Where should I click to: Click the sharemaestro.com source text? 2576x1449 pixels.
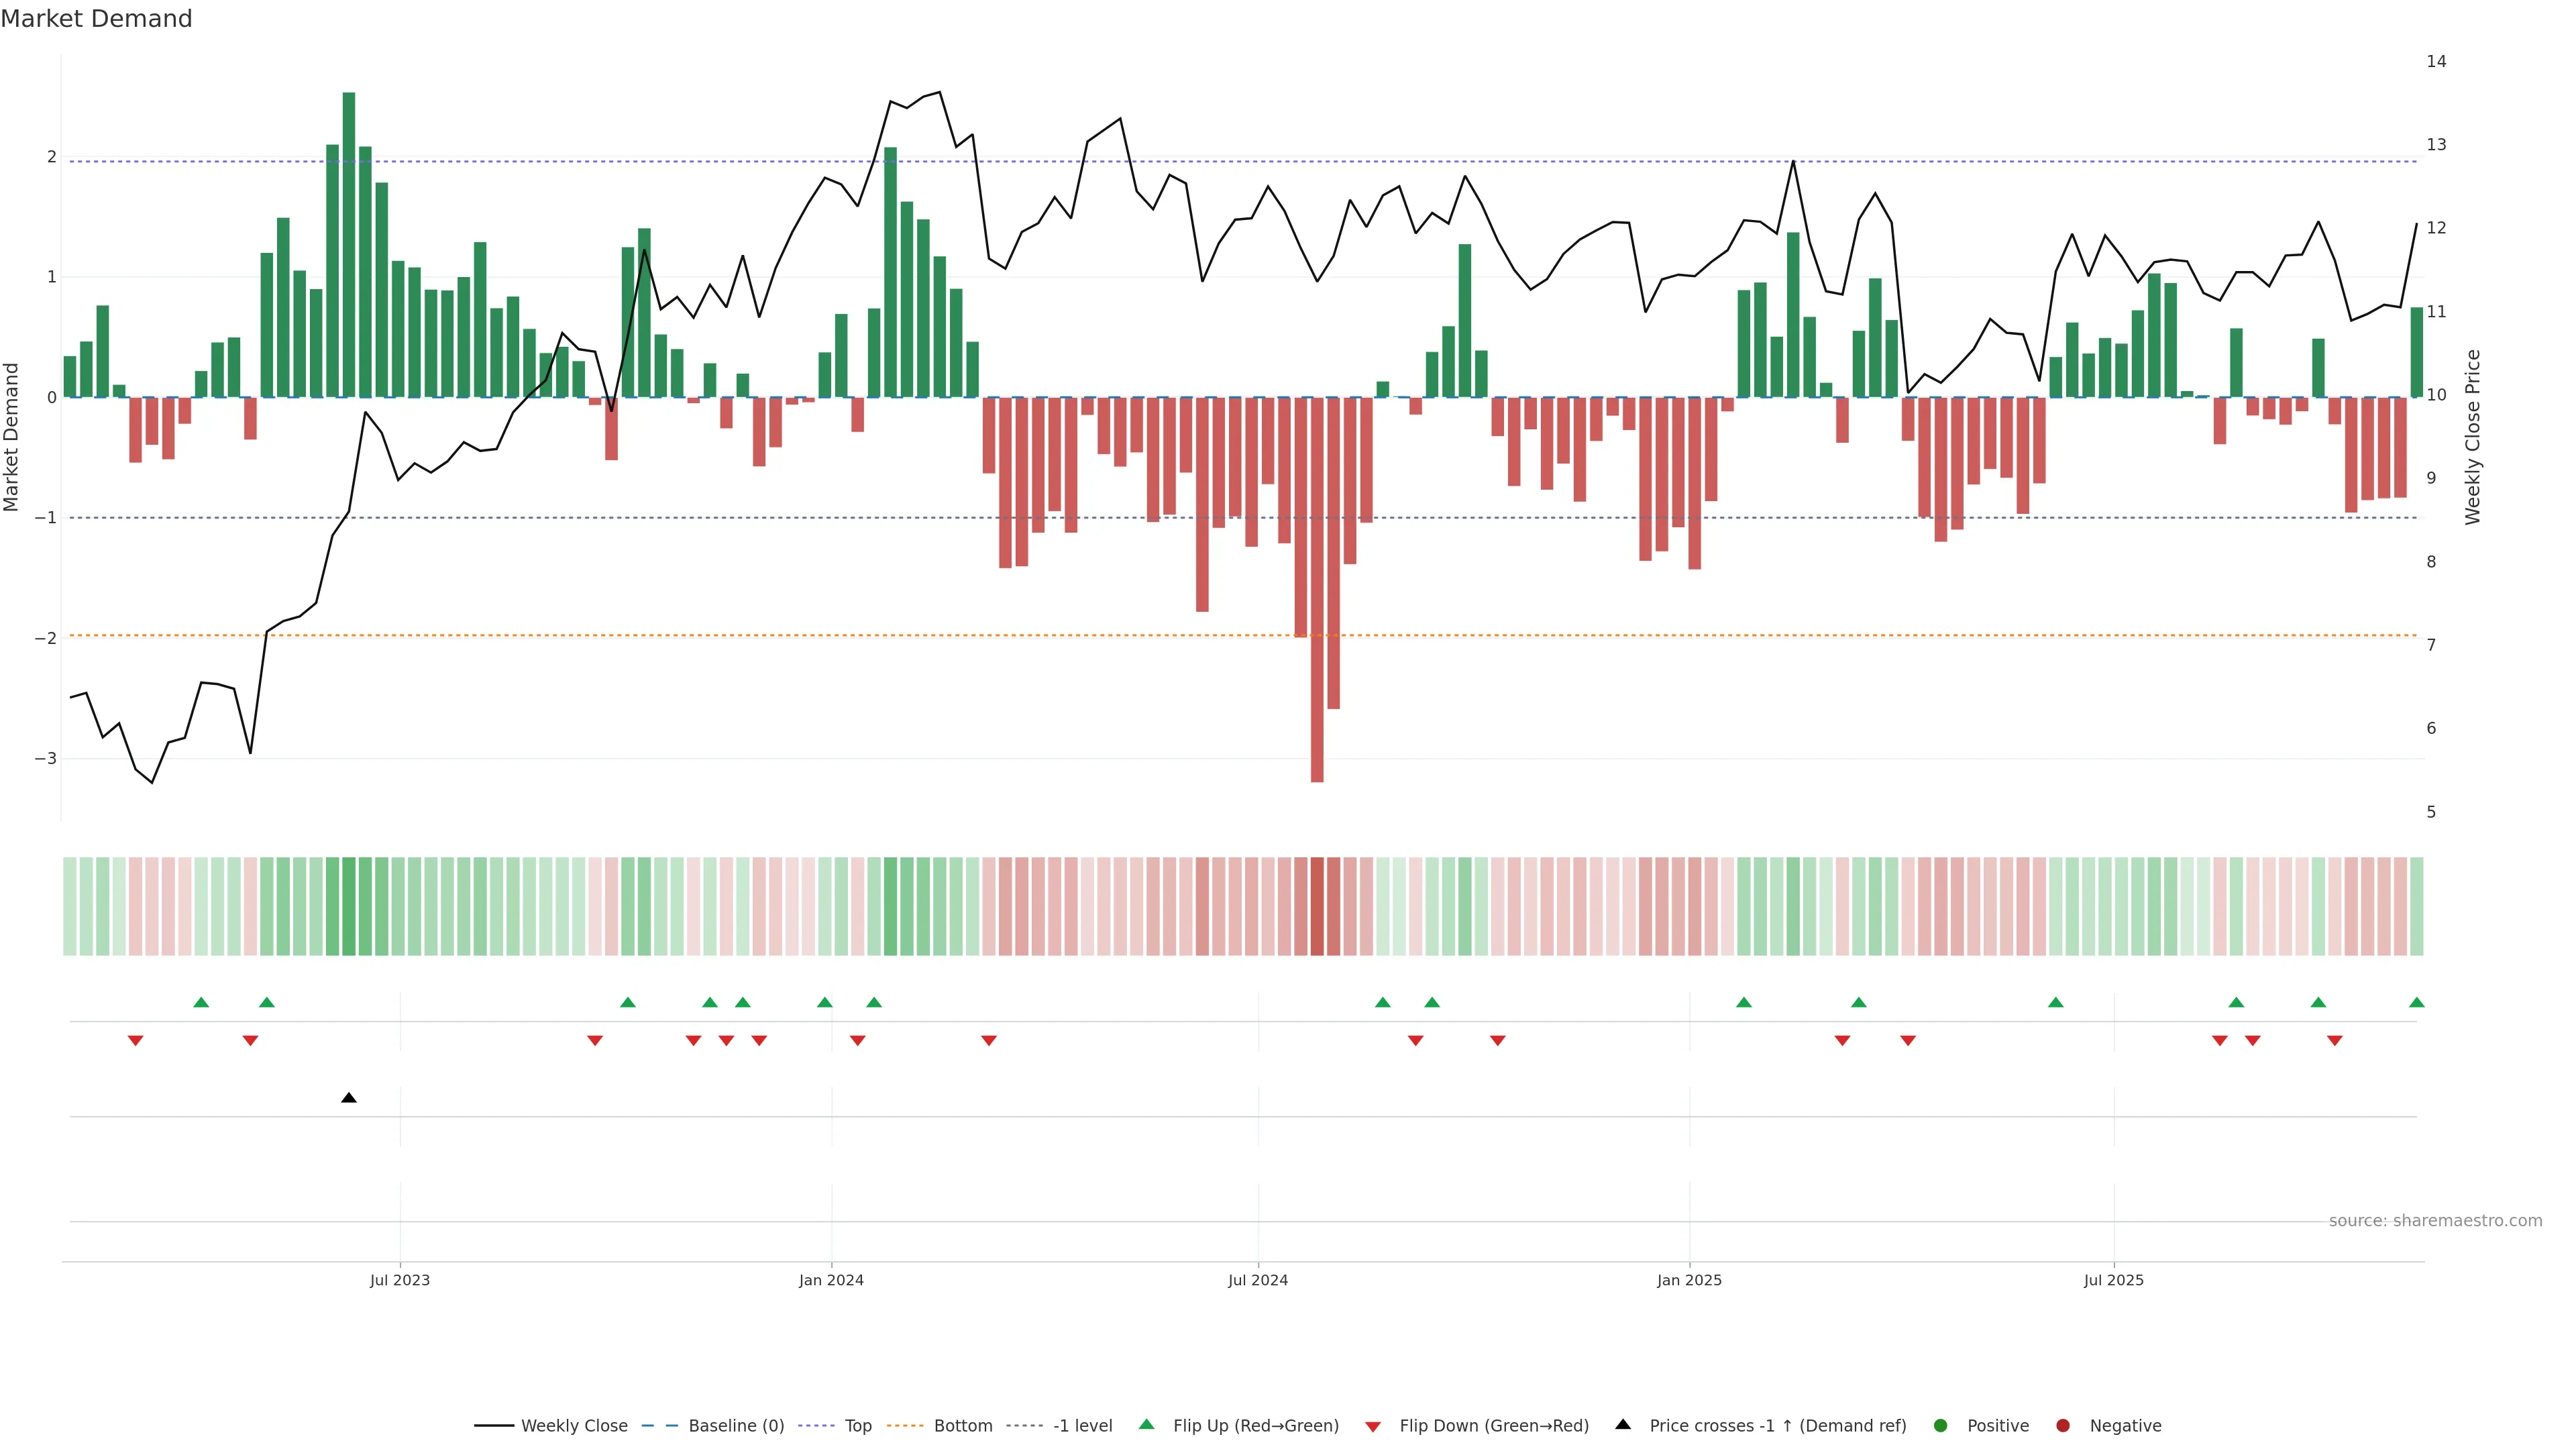2435,1221
